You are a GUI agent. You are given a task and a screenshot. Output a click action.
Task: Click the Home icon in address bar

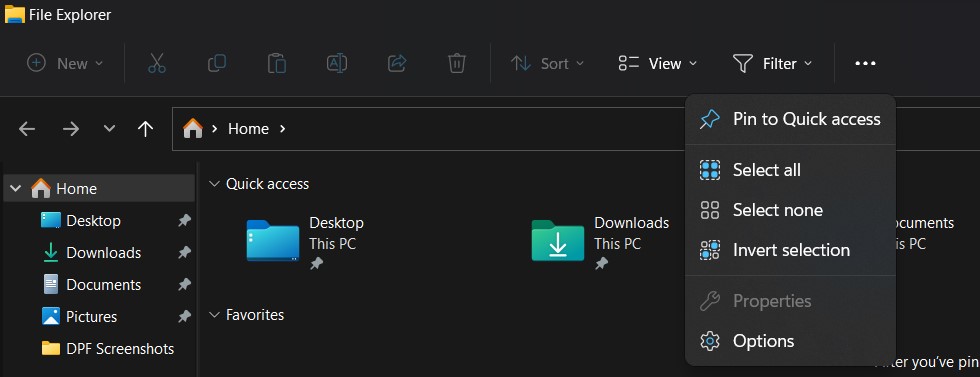point(192,128)
